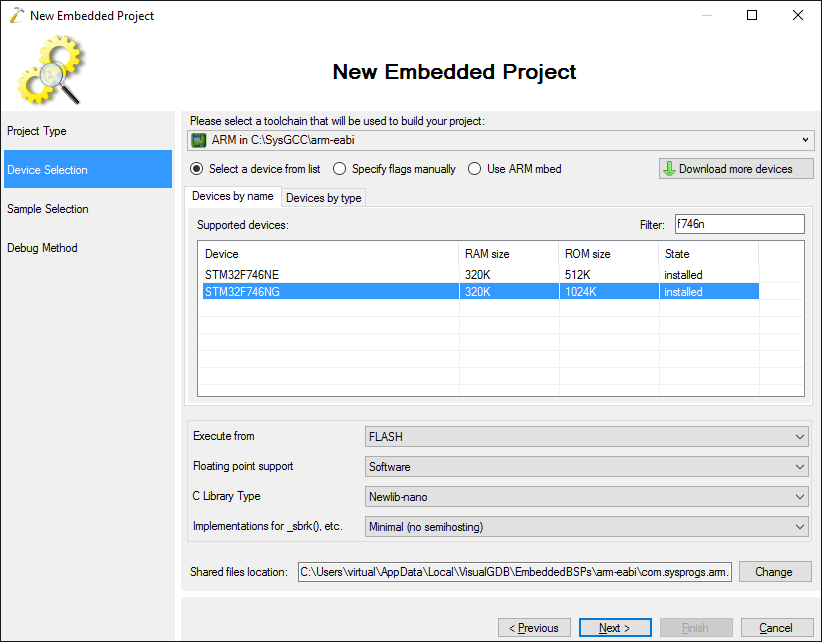Expand the 'Execute from' FLASH dropdown
Viewport: 822px width, 642px height.
(x=586, y=437)
